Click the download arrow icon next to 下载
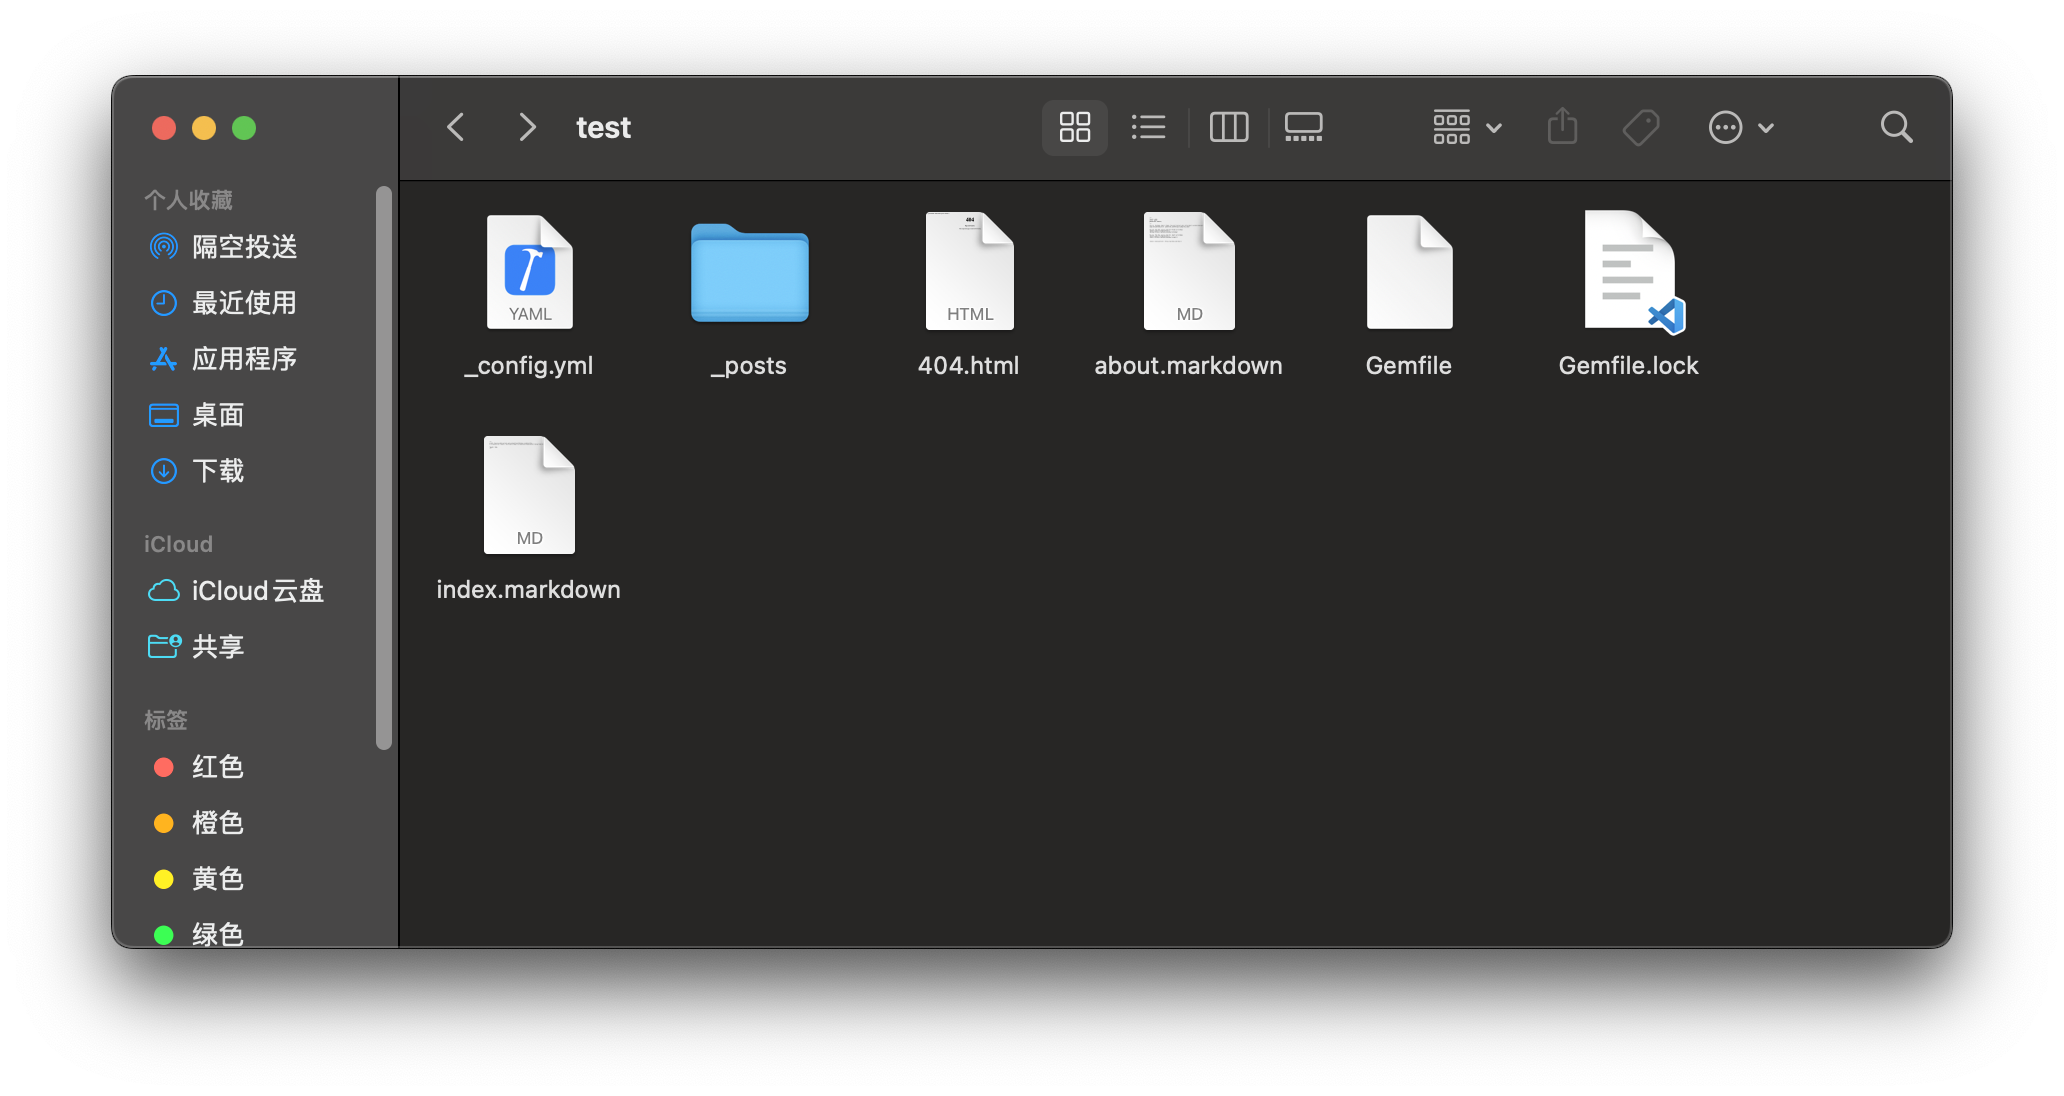2064x1096 pixels. 164,471
